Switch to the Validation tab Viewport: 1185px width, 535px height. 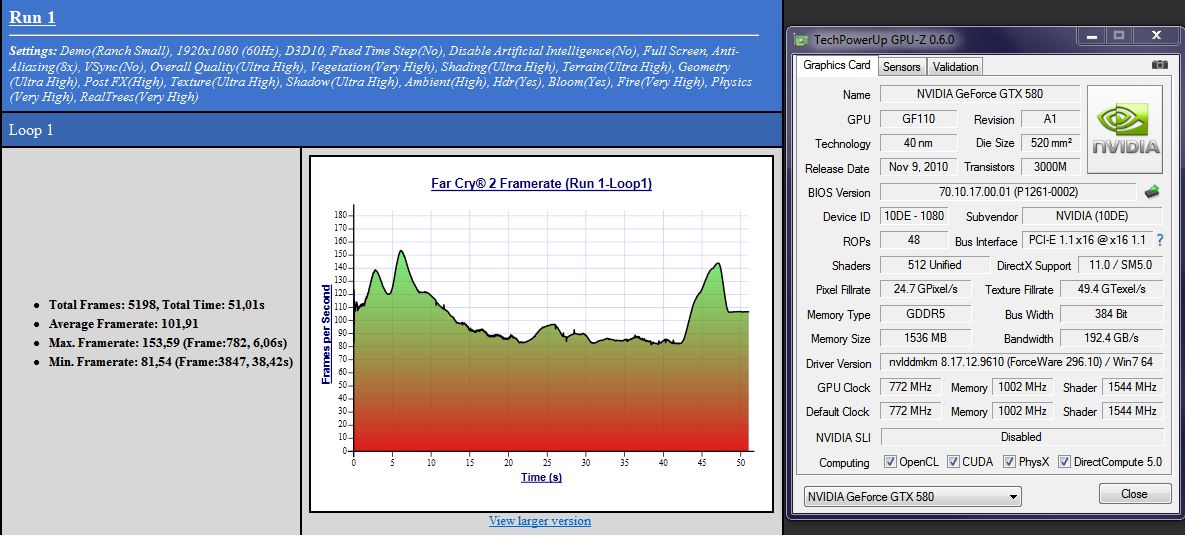coord(955,66)
